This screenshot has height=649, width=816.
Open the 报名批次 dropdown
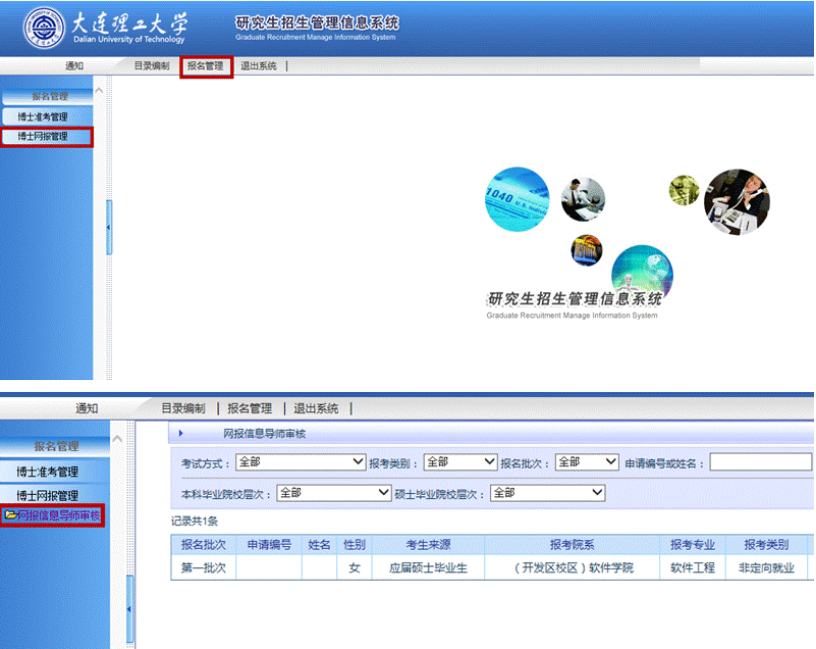(587, 462)
